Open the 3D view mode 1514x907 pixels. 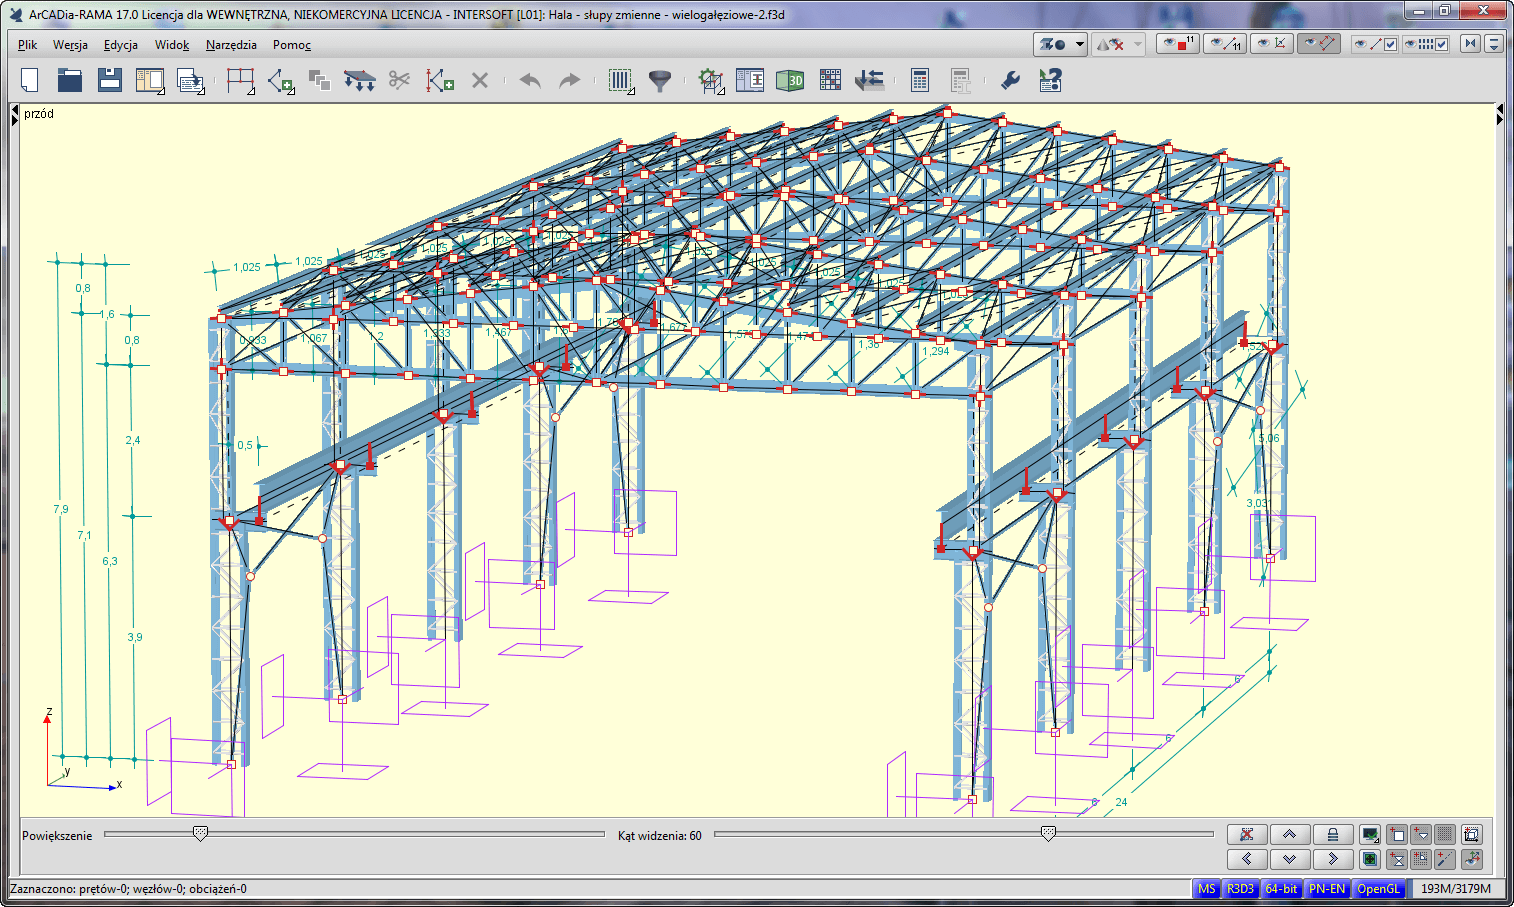[x=790, y=79]
